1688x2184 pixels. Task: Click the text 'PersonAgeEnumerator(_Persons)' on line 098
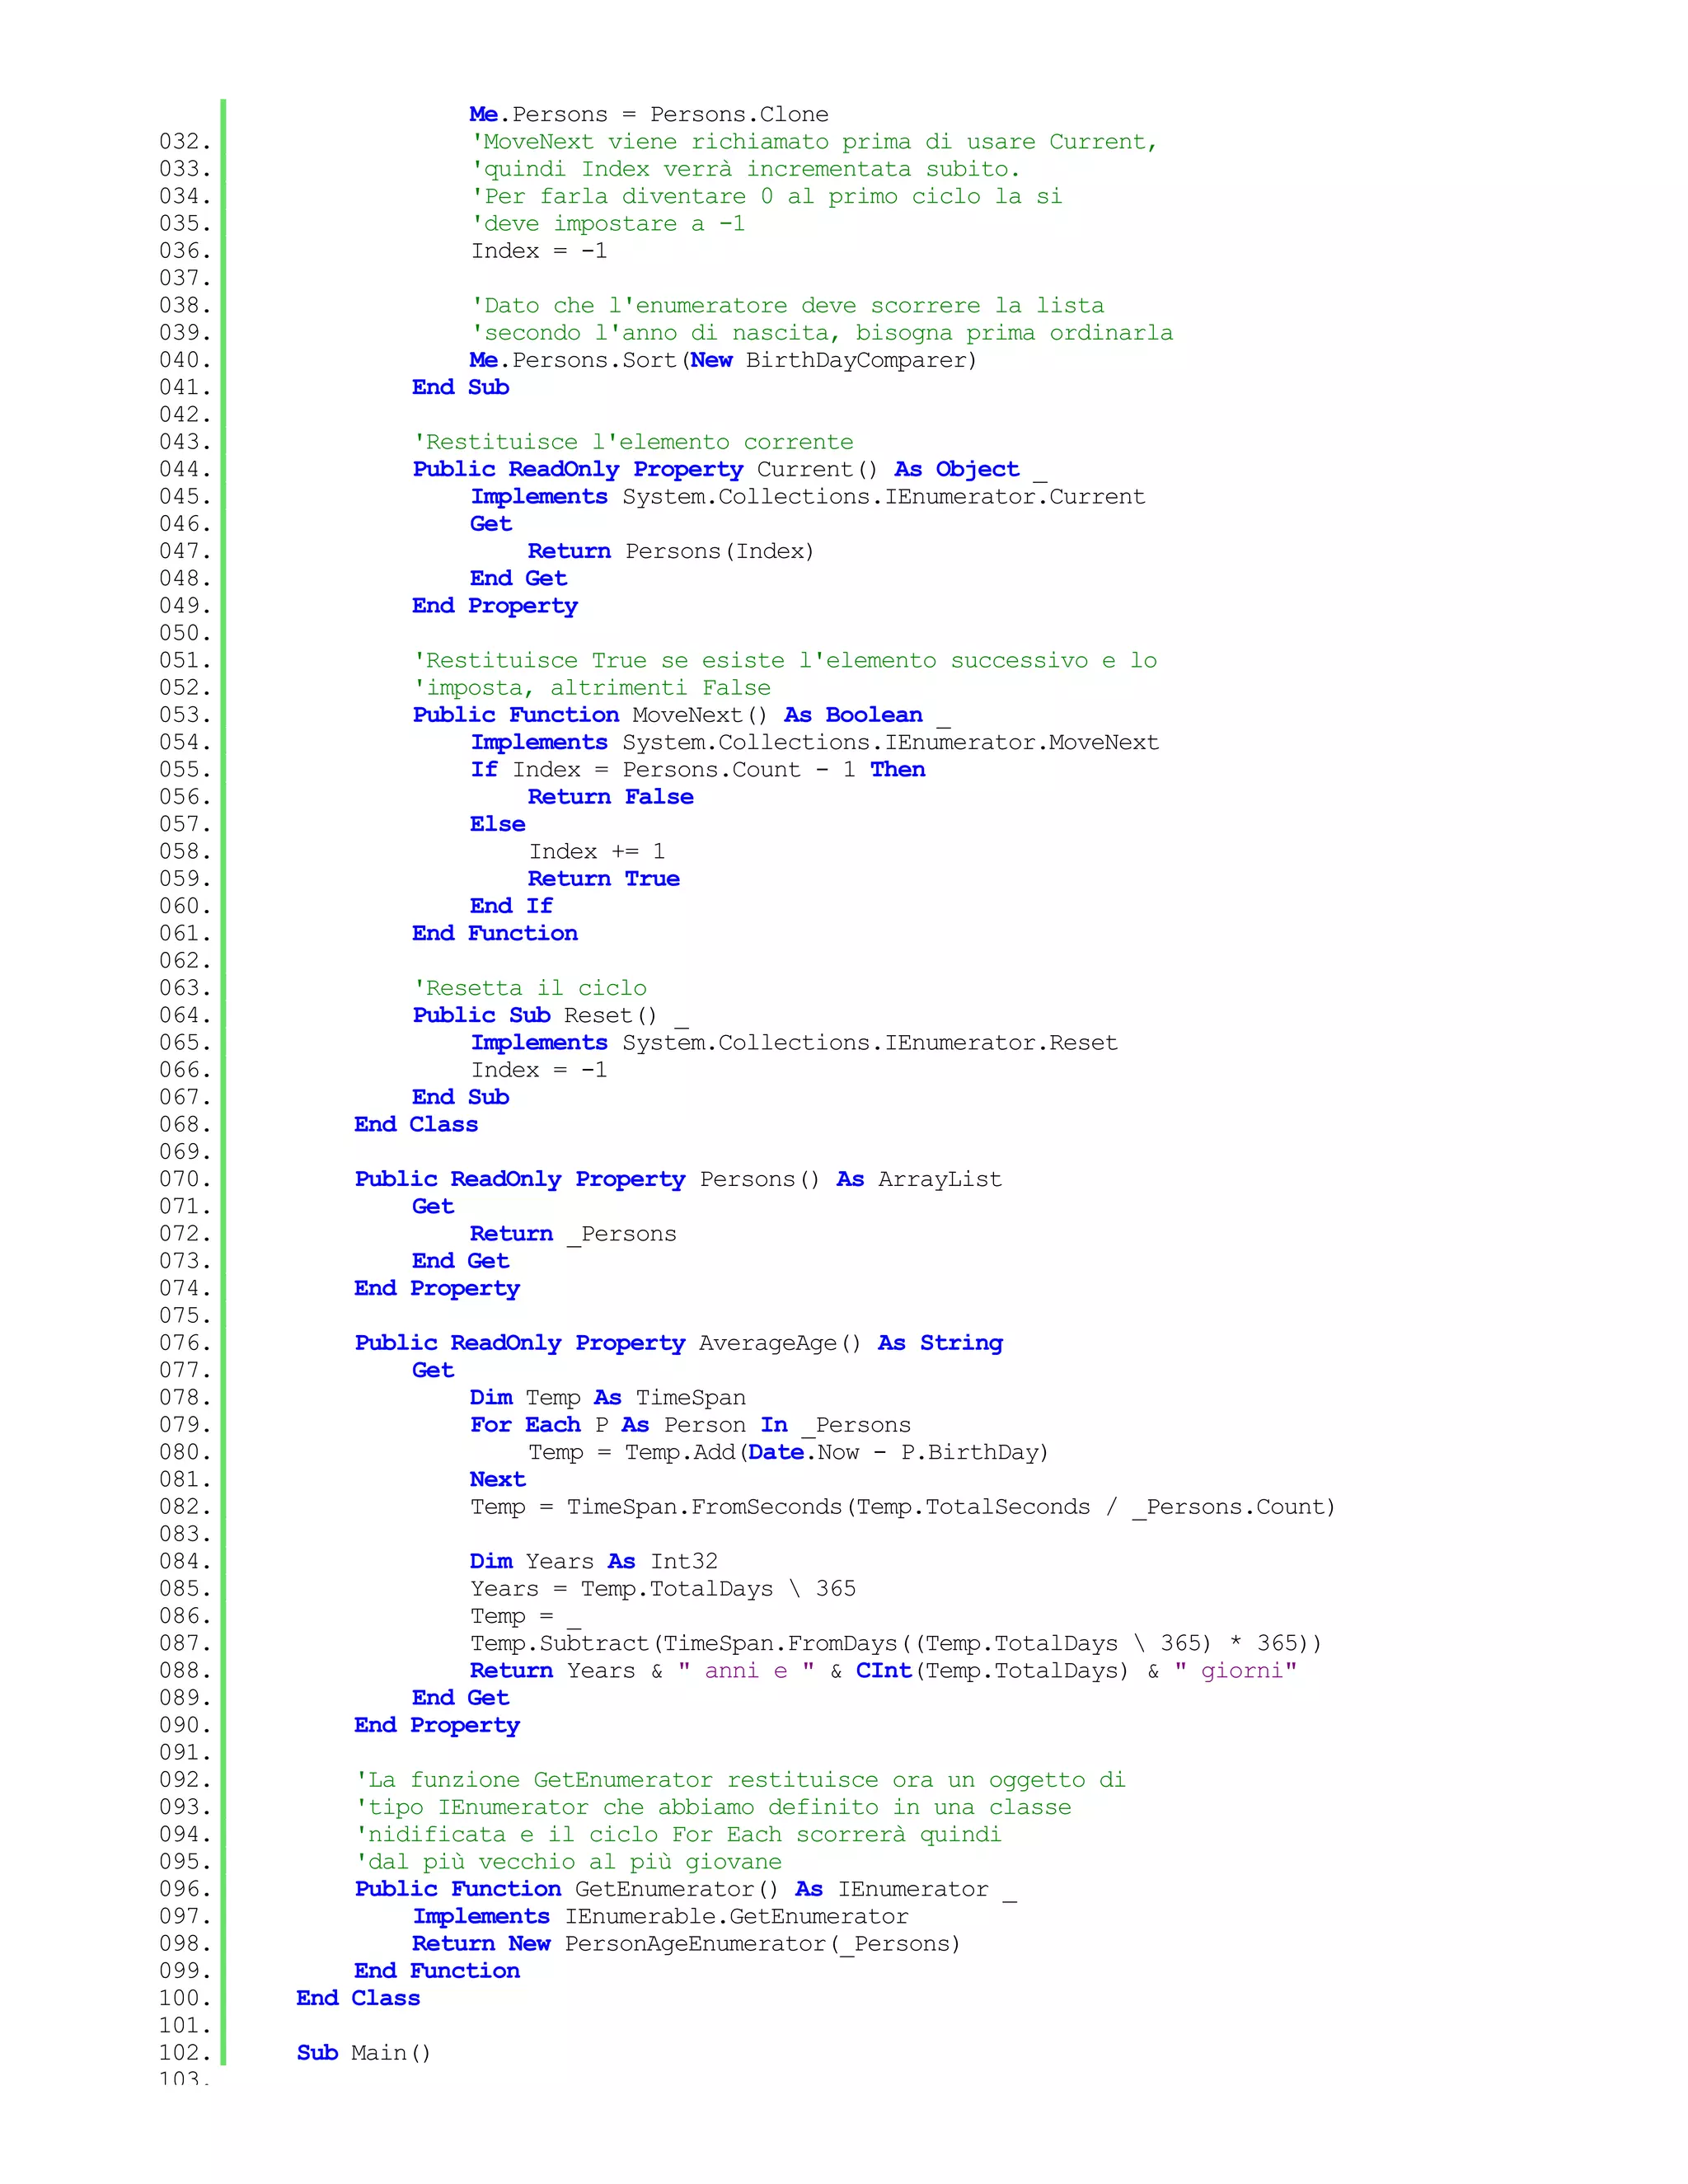[x=762, y=1944]
